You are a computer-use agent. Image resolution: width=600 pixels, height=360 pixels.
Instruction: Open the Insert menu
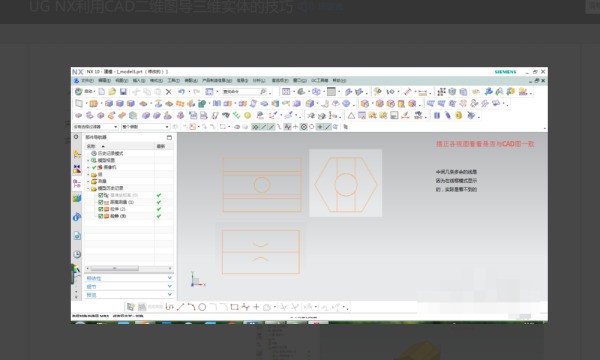click(139, 81)
